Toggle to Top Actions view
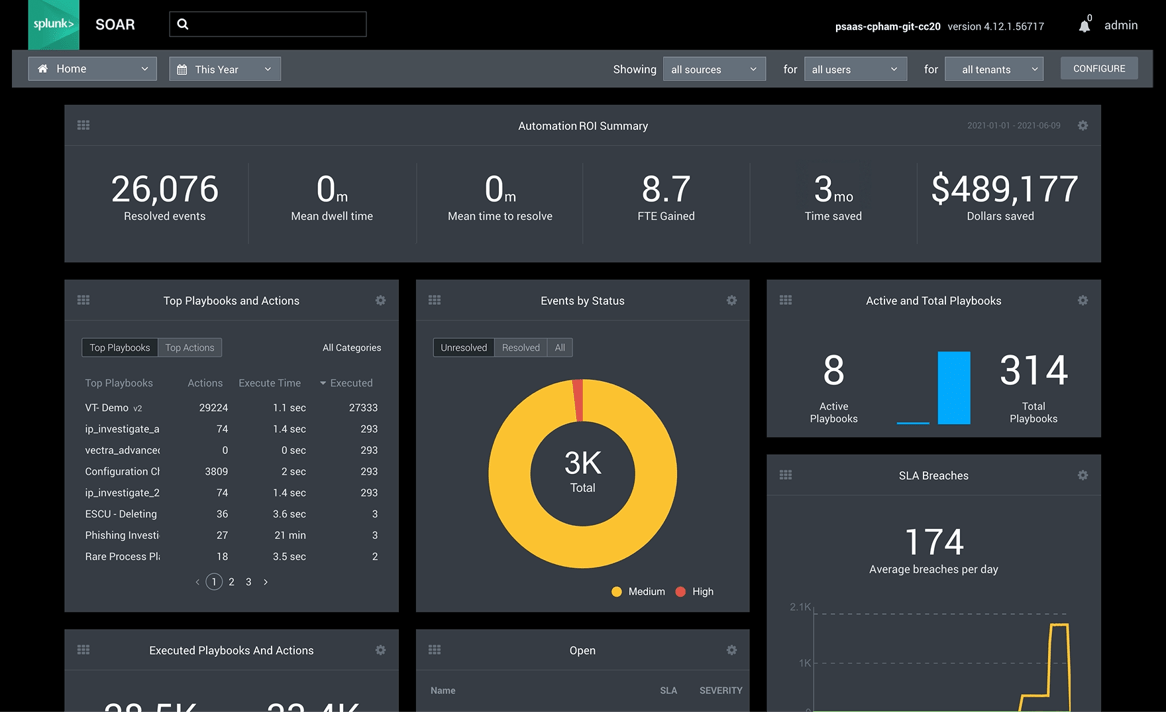The height and width of the screenshot is (712, 1166). click(x=189, y=347)
